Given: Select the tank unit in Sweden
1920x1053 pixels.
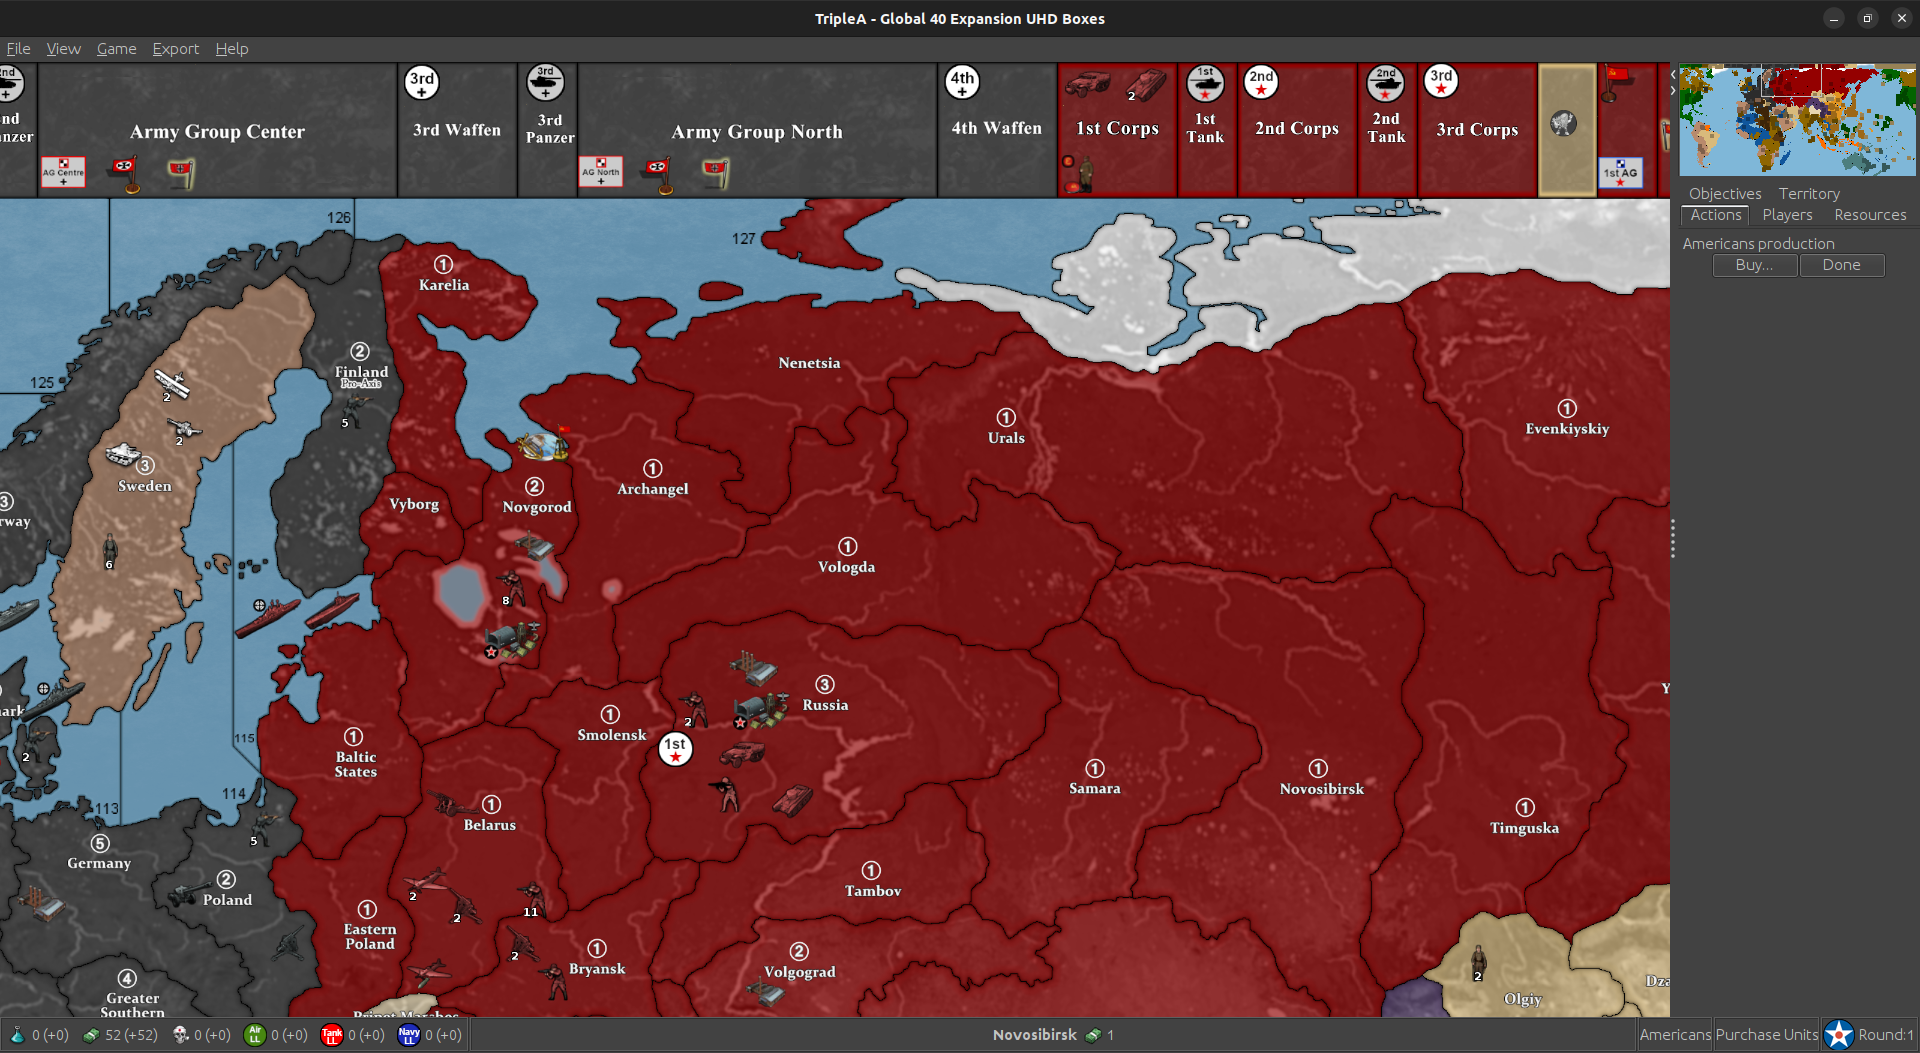Looking at the screenshot, I should (123, 454).
